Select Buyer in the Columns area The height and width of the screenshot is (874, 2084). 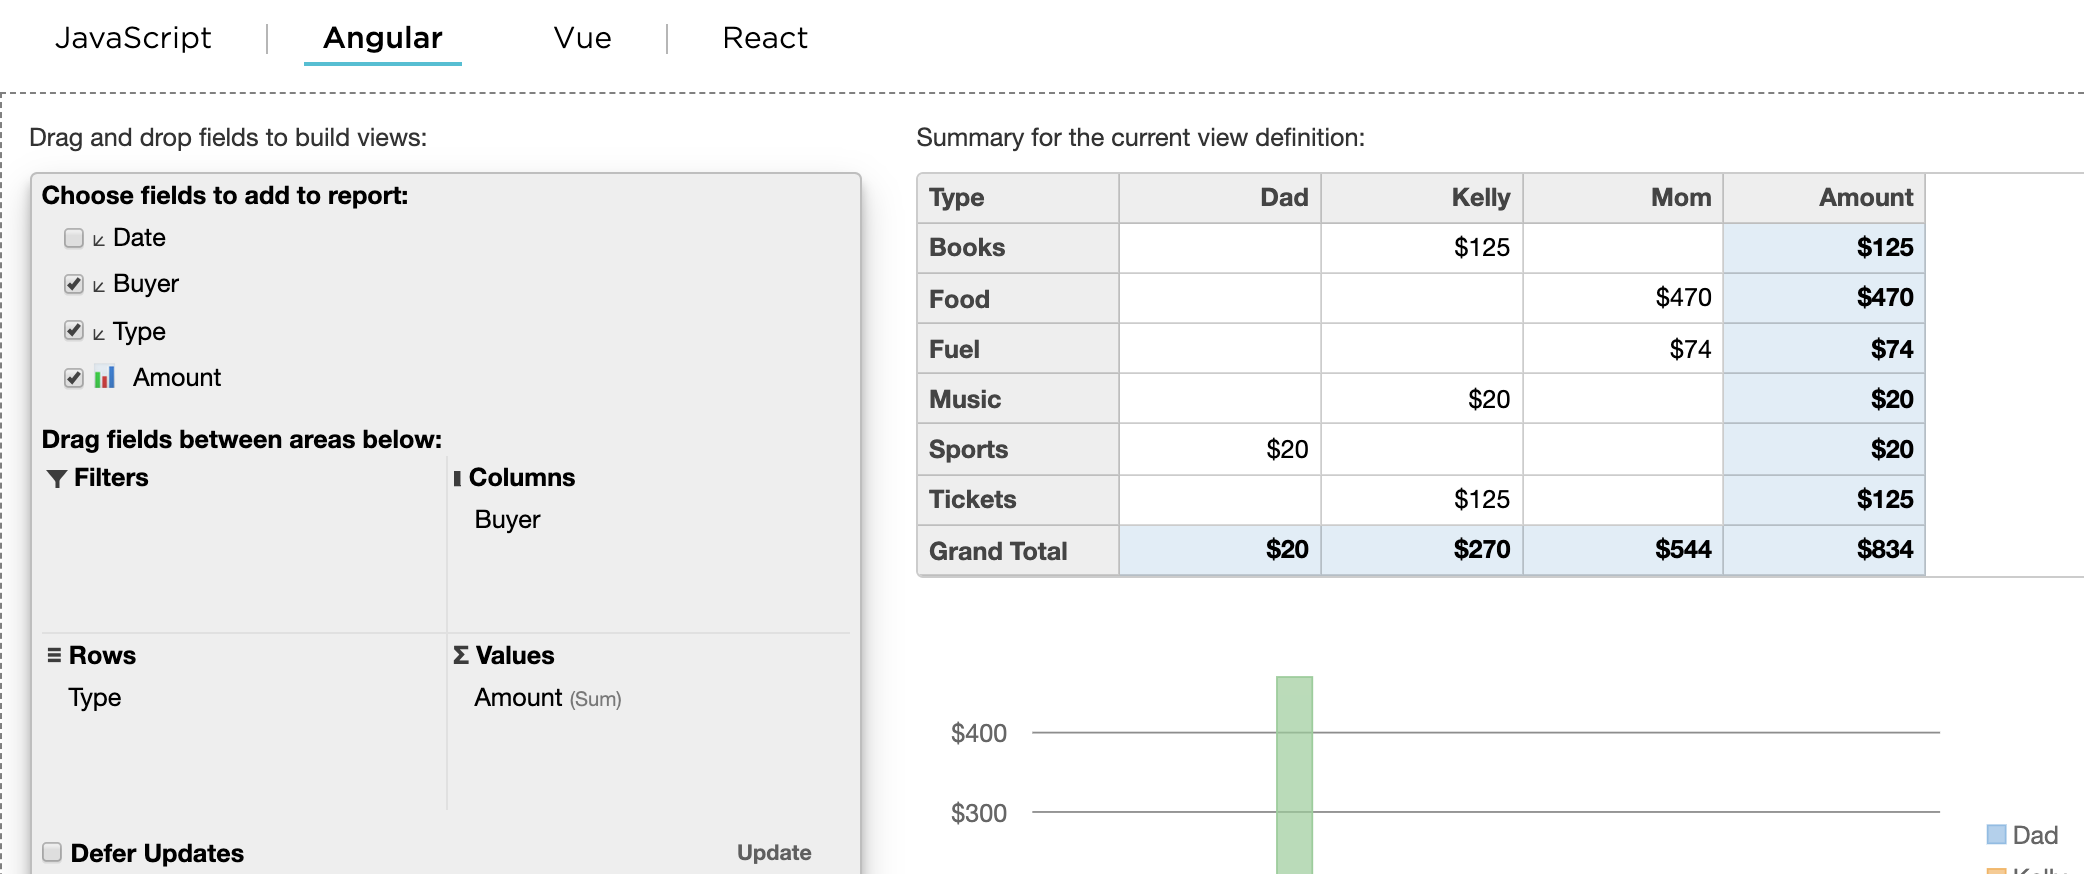507,520
